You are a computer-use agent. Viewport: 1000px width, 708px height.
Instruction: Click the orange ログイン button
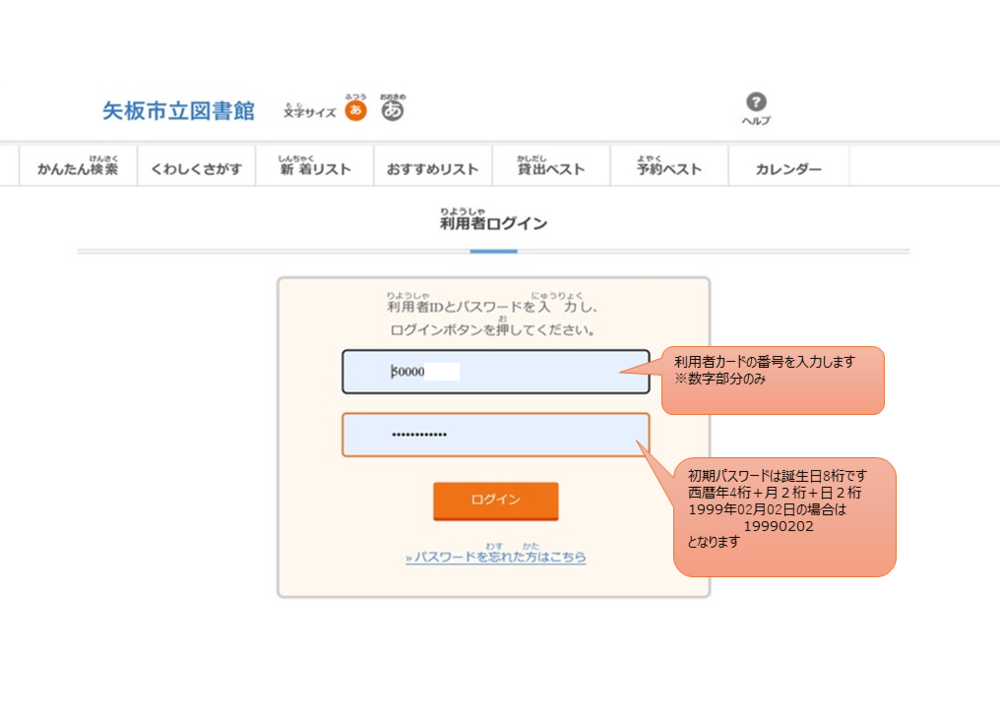point(496,500)
